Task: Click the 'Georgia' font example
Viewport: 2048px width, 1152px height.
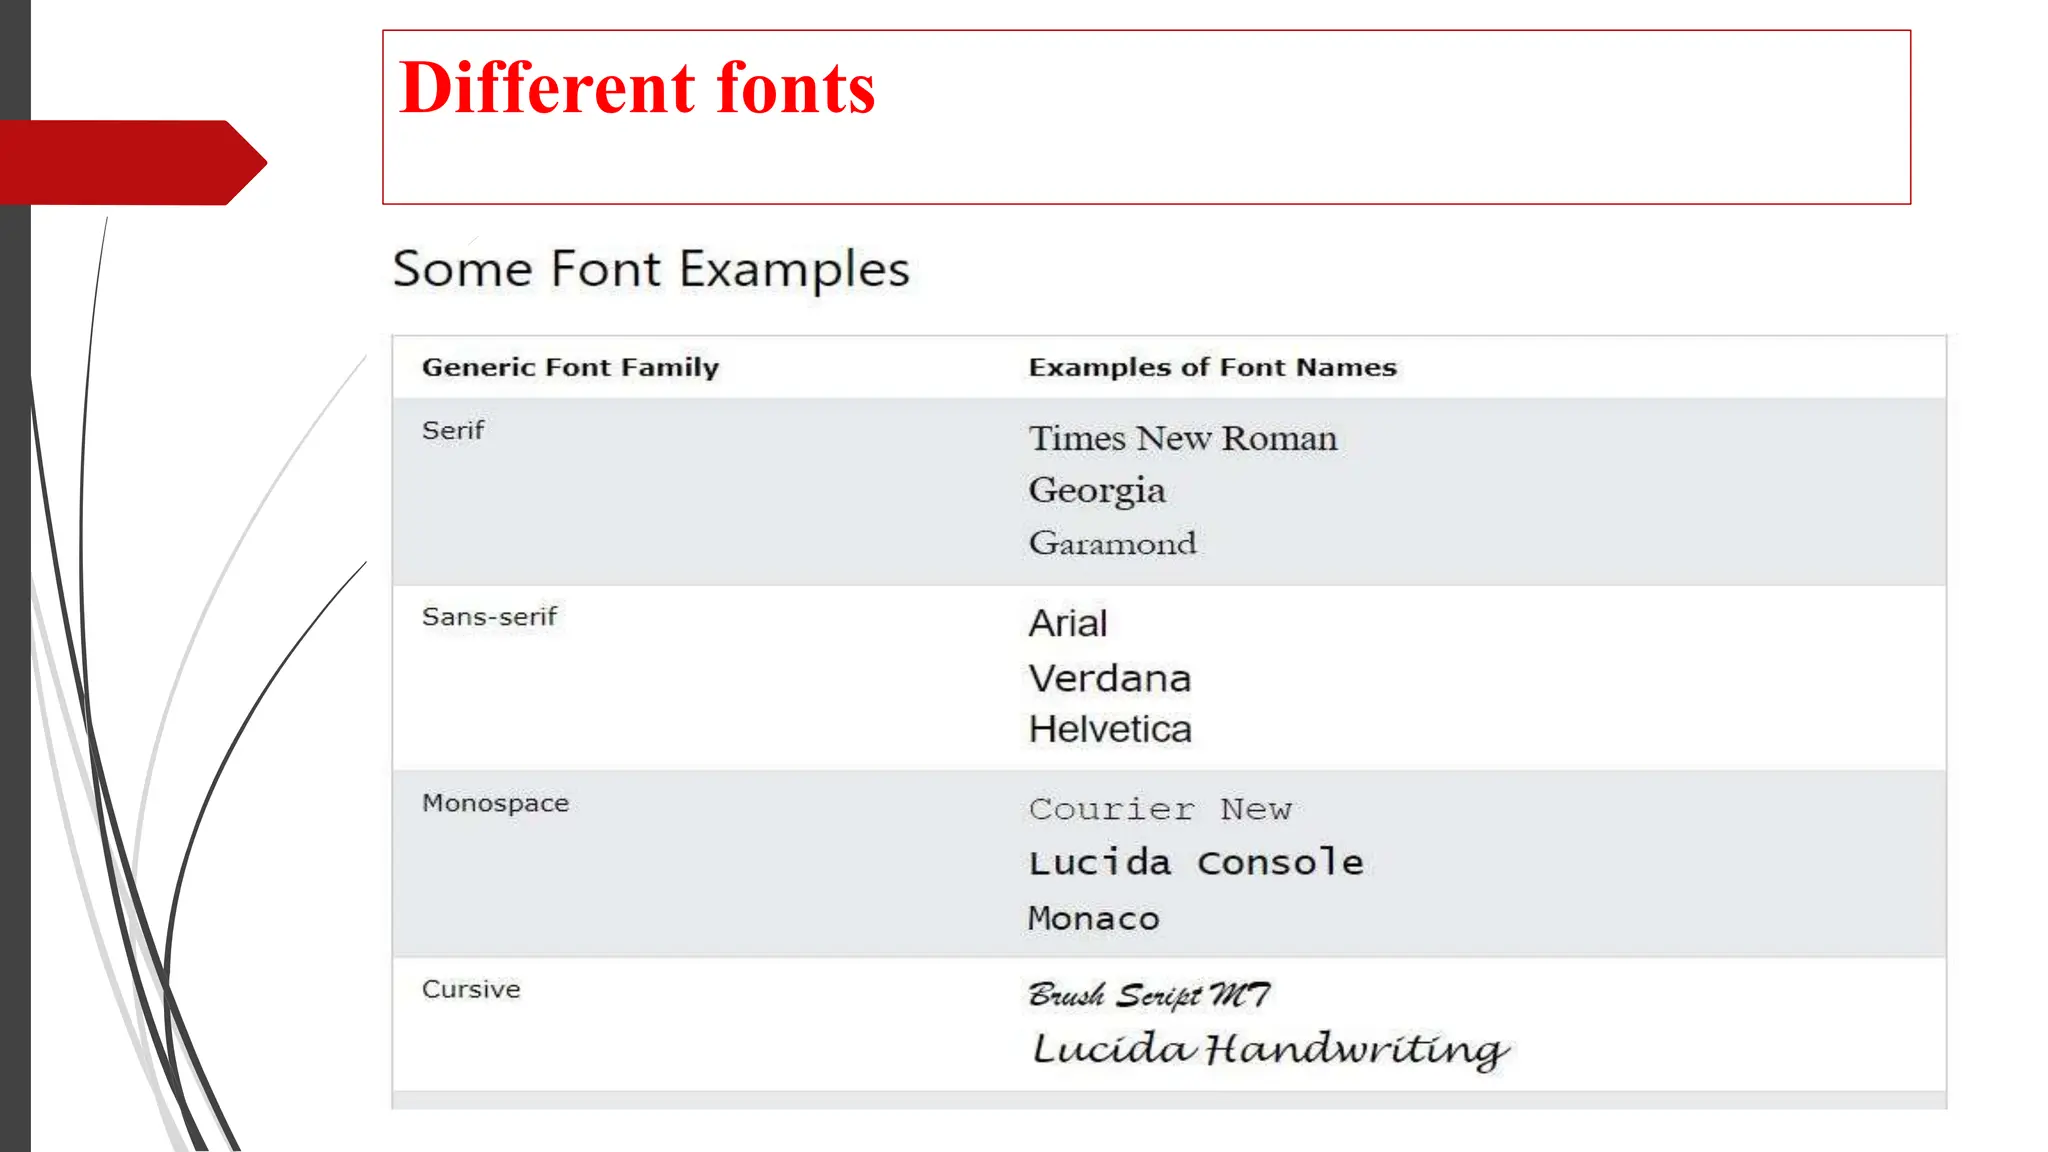Action: pos(1097,491)
